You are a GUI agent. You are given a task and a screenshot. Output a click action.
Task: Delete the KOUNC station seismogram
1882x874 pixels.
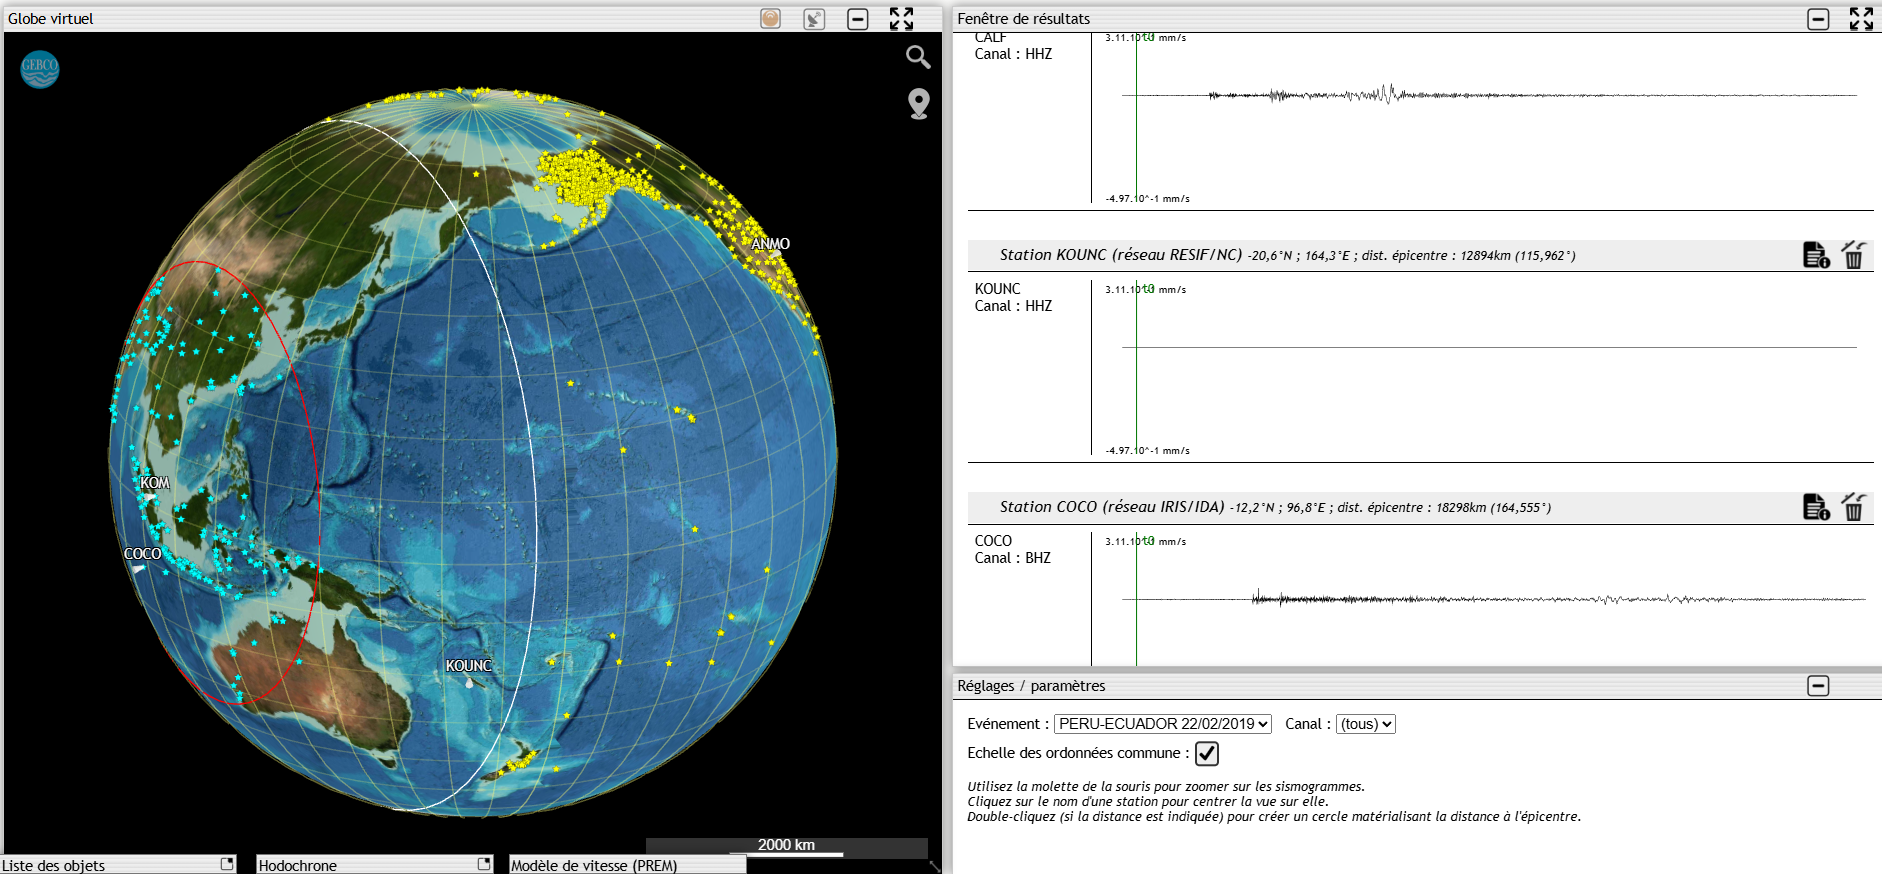(x=1853, y=255)
